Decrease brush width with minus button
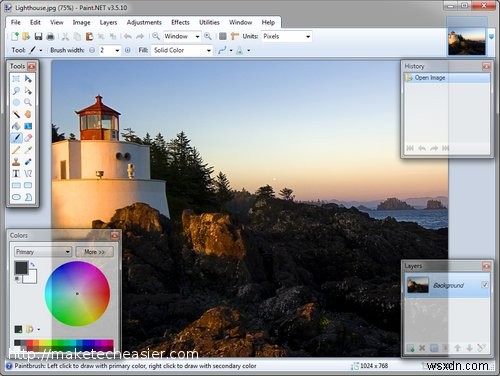 [x=92, y=50]
